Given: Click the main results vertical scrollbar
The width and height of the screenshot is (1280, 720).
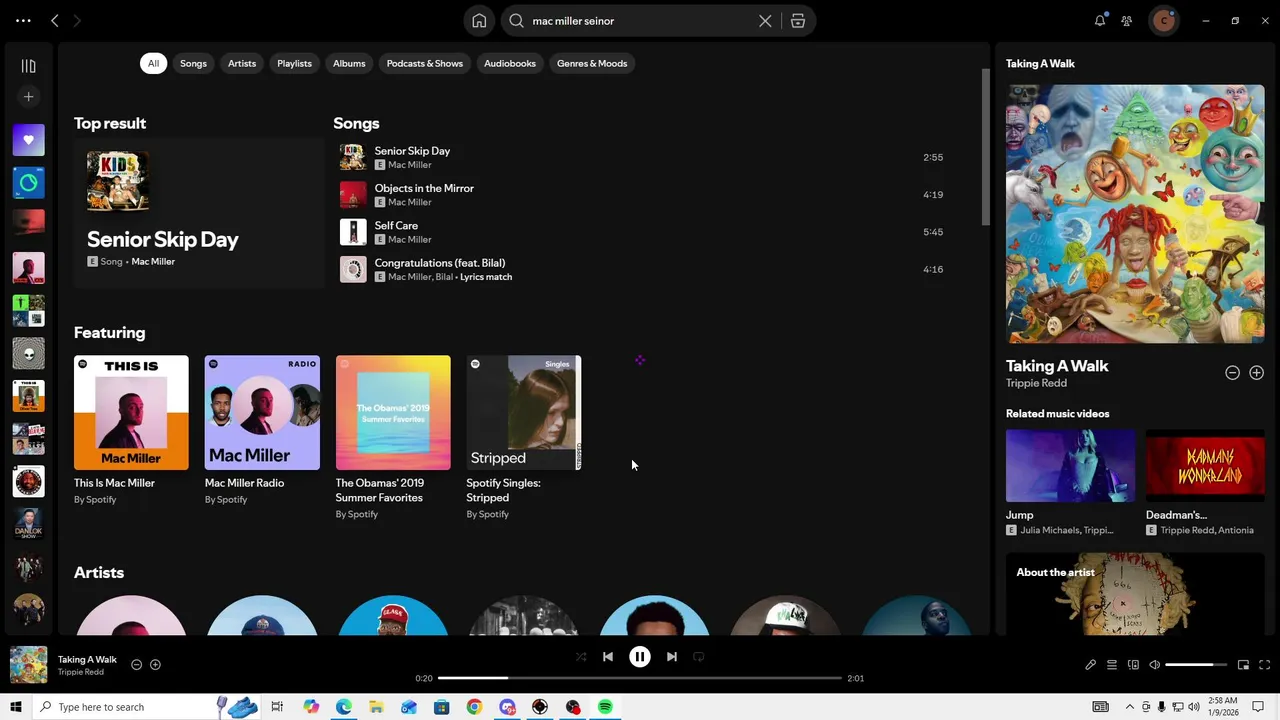Looking at the screenshot, I should coord(985,147).
